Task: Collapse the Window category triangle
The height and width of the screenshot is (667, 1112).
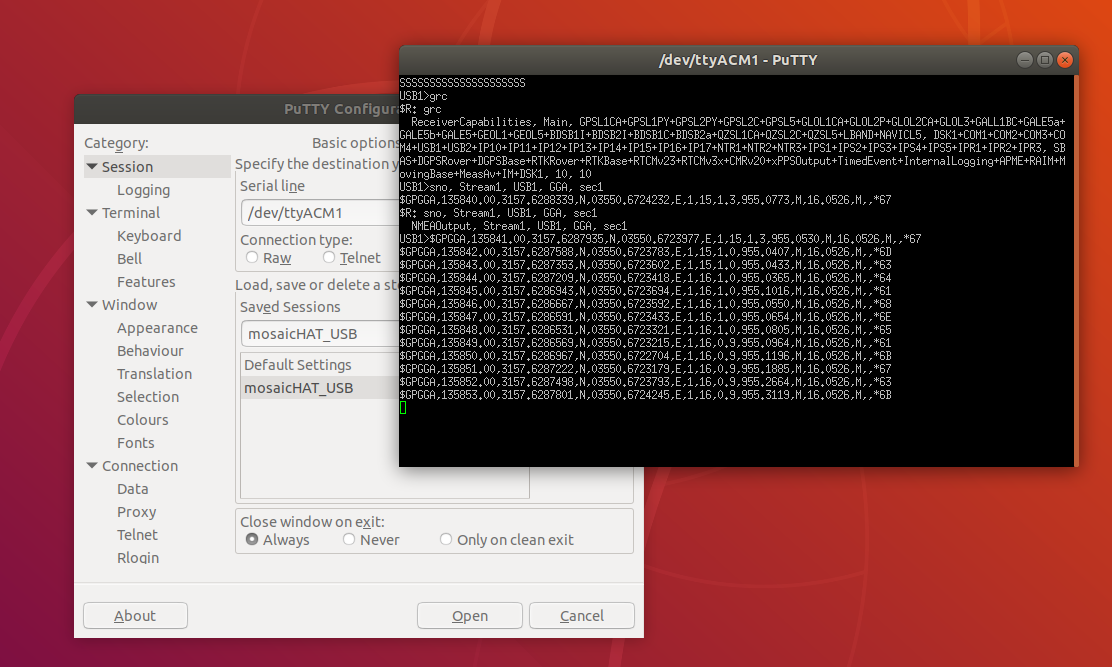Action: pos(92,305)
